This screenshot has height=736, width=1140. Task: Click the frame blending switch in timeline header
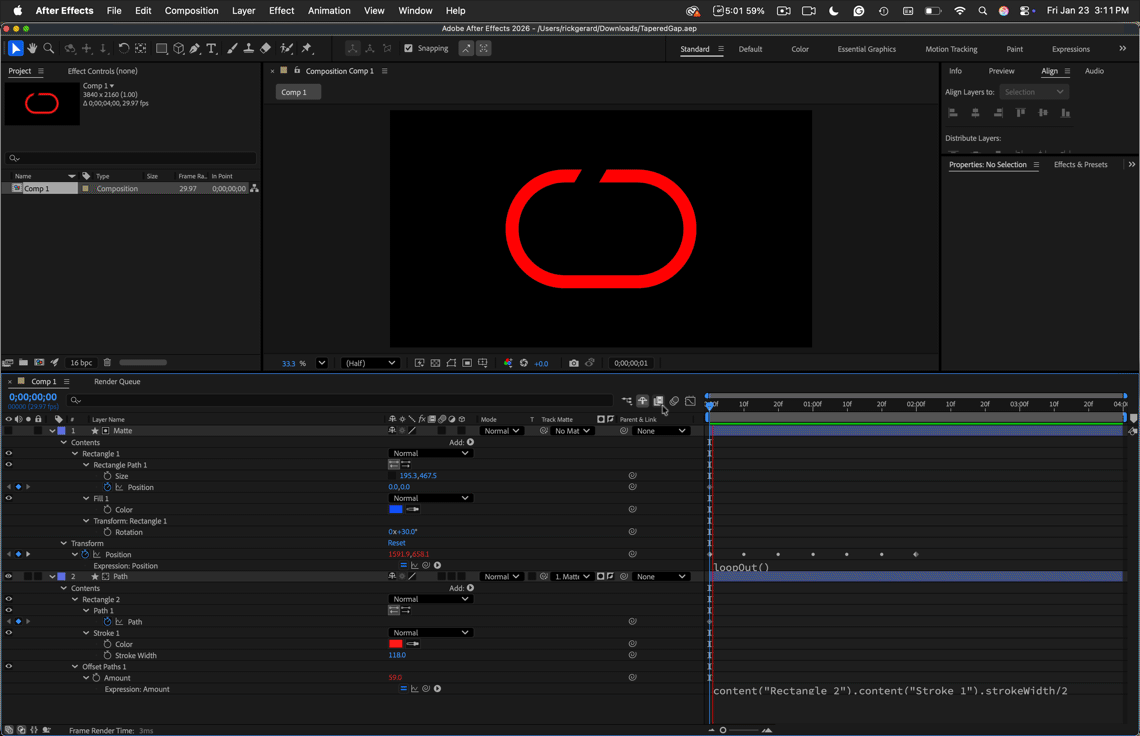(658, 401)
